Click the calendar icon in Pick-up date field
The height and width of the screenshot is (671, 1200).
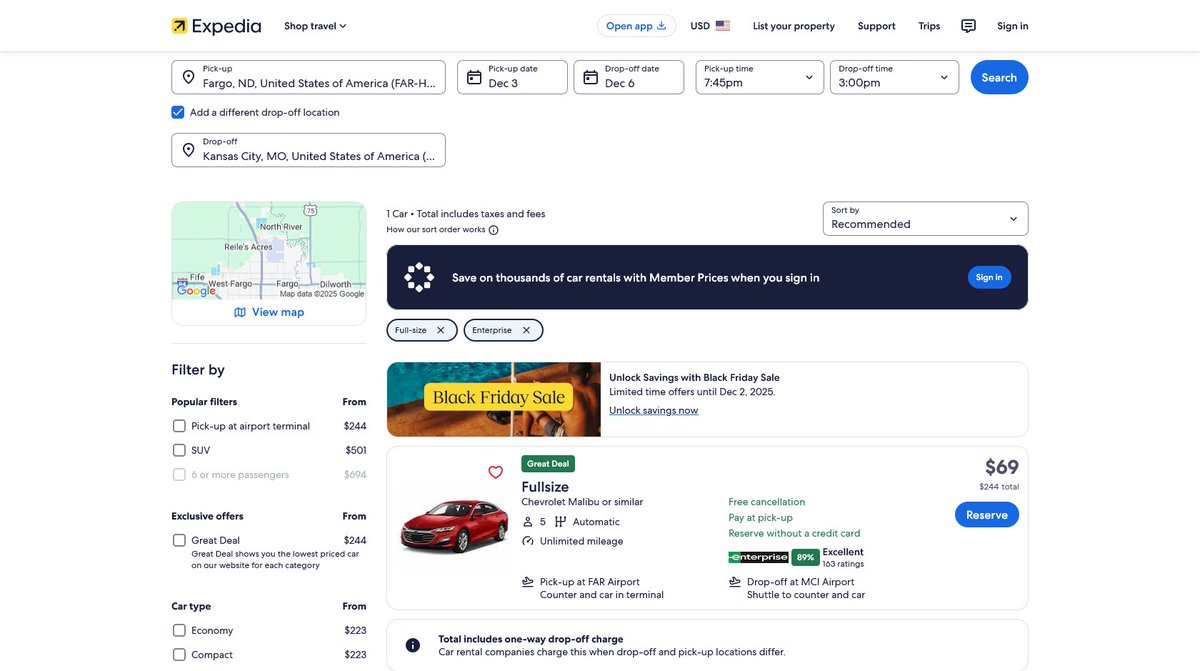pyautogui.click(x=475, y=77)
